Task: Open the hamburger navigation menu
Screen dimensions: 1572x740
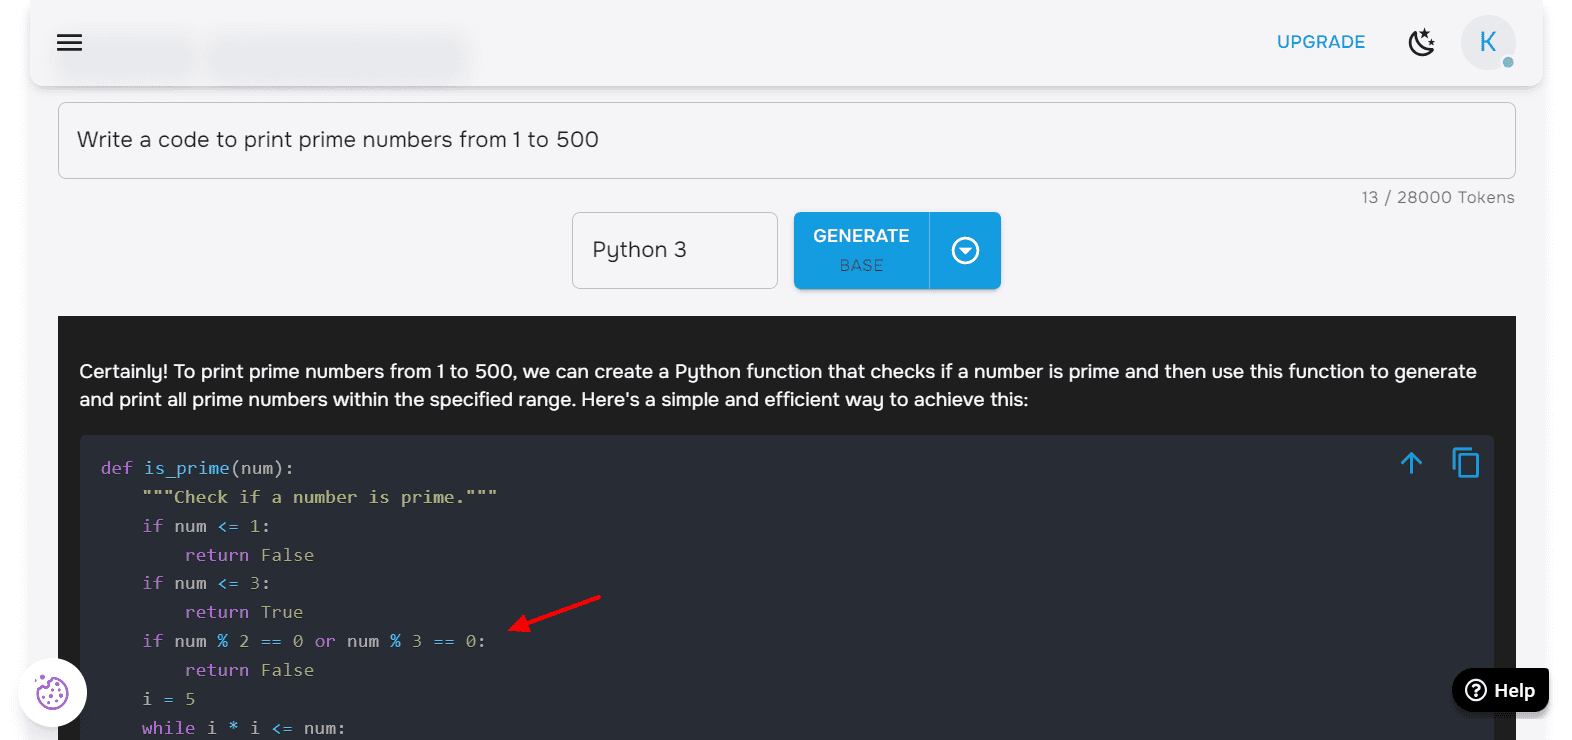Action: (69, 42)
